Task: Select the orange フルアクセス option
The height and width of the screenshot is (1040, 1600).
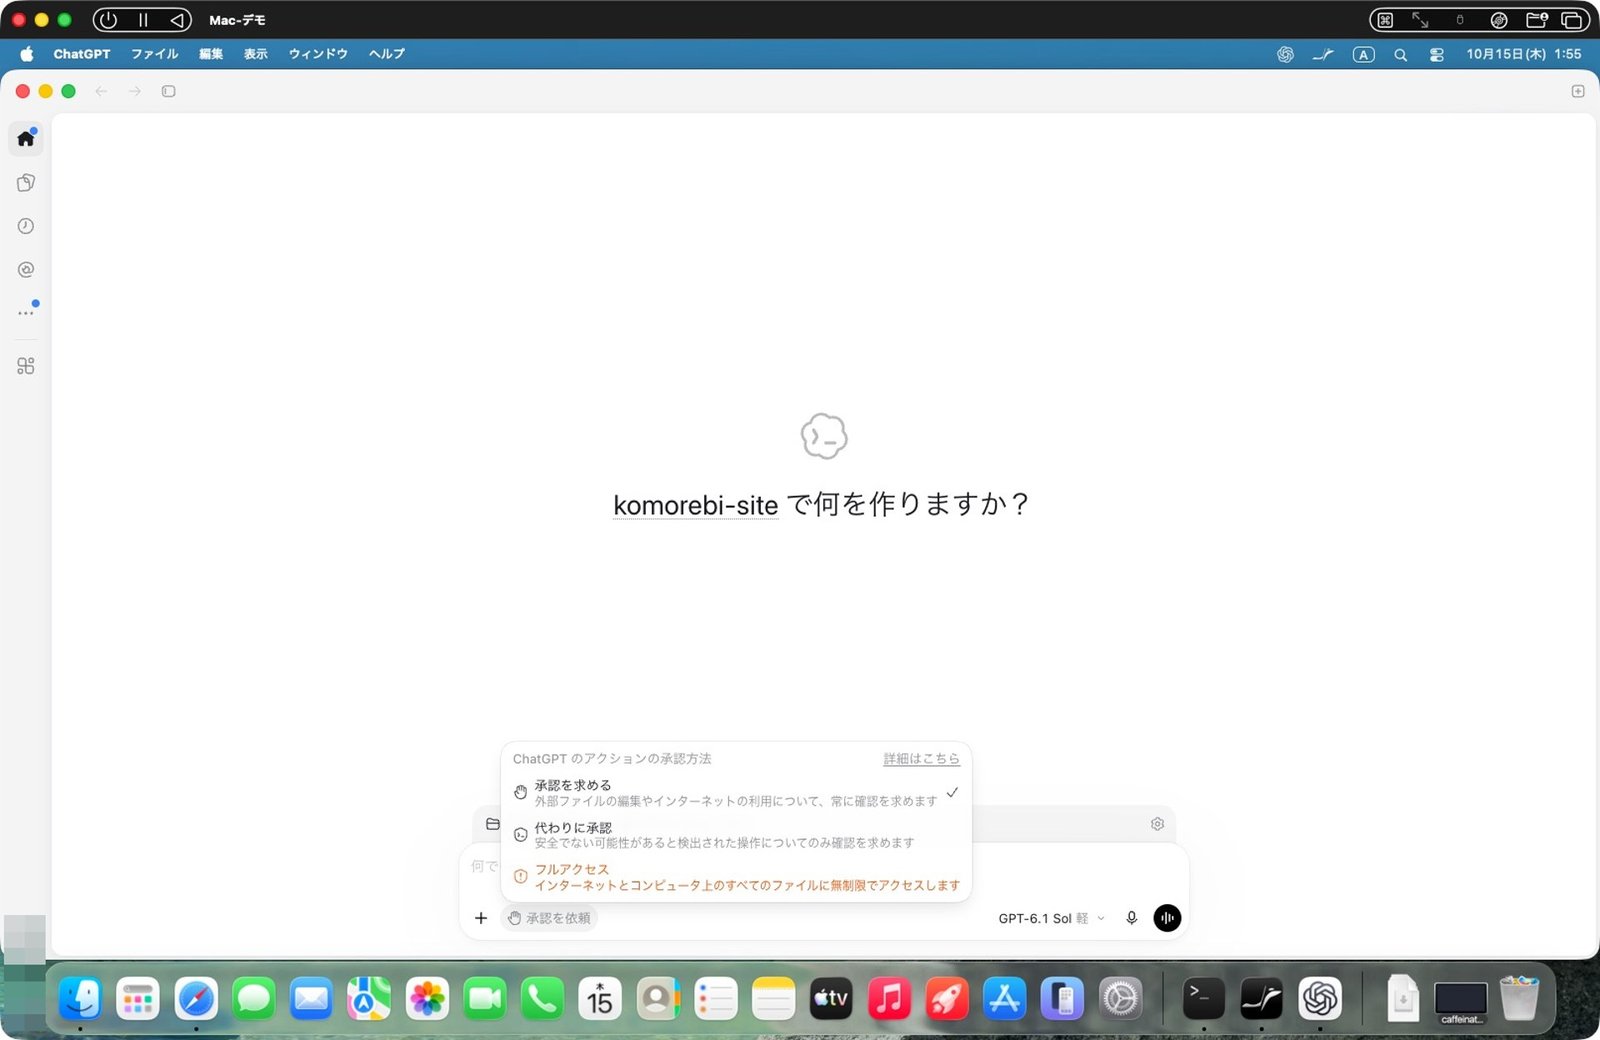Action: click(736, 877)
